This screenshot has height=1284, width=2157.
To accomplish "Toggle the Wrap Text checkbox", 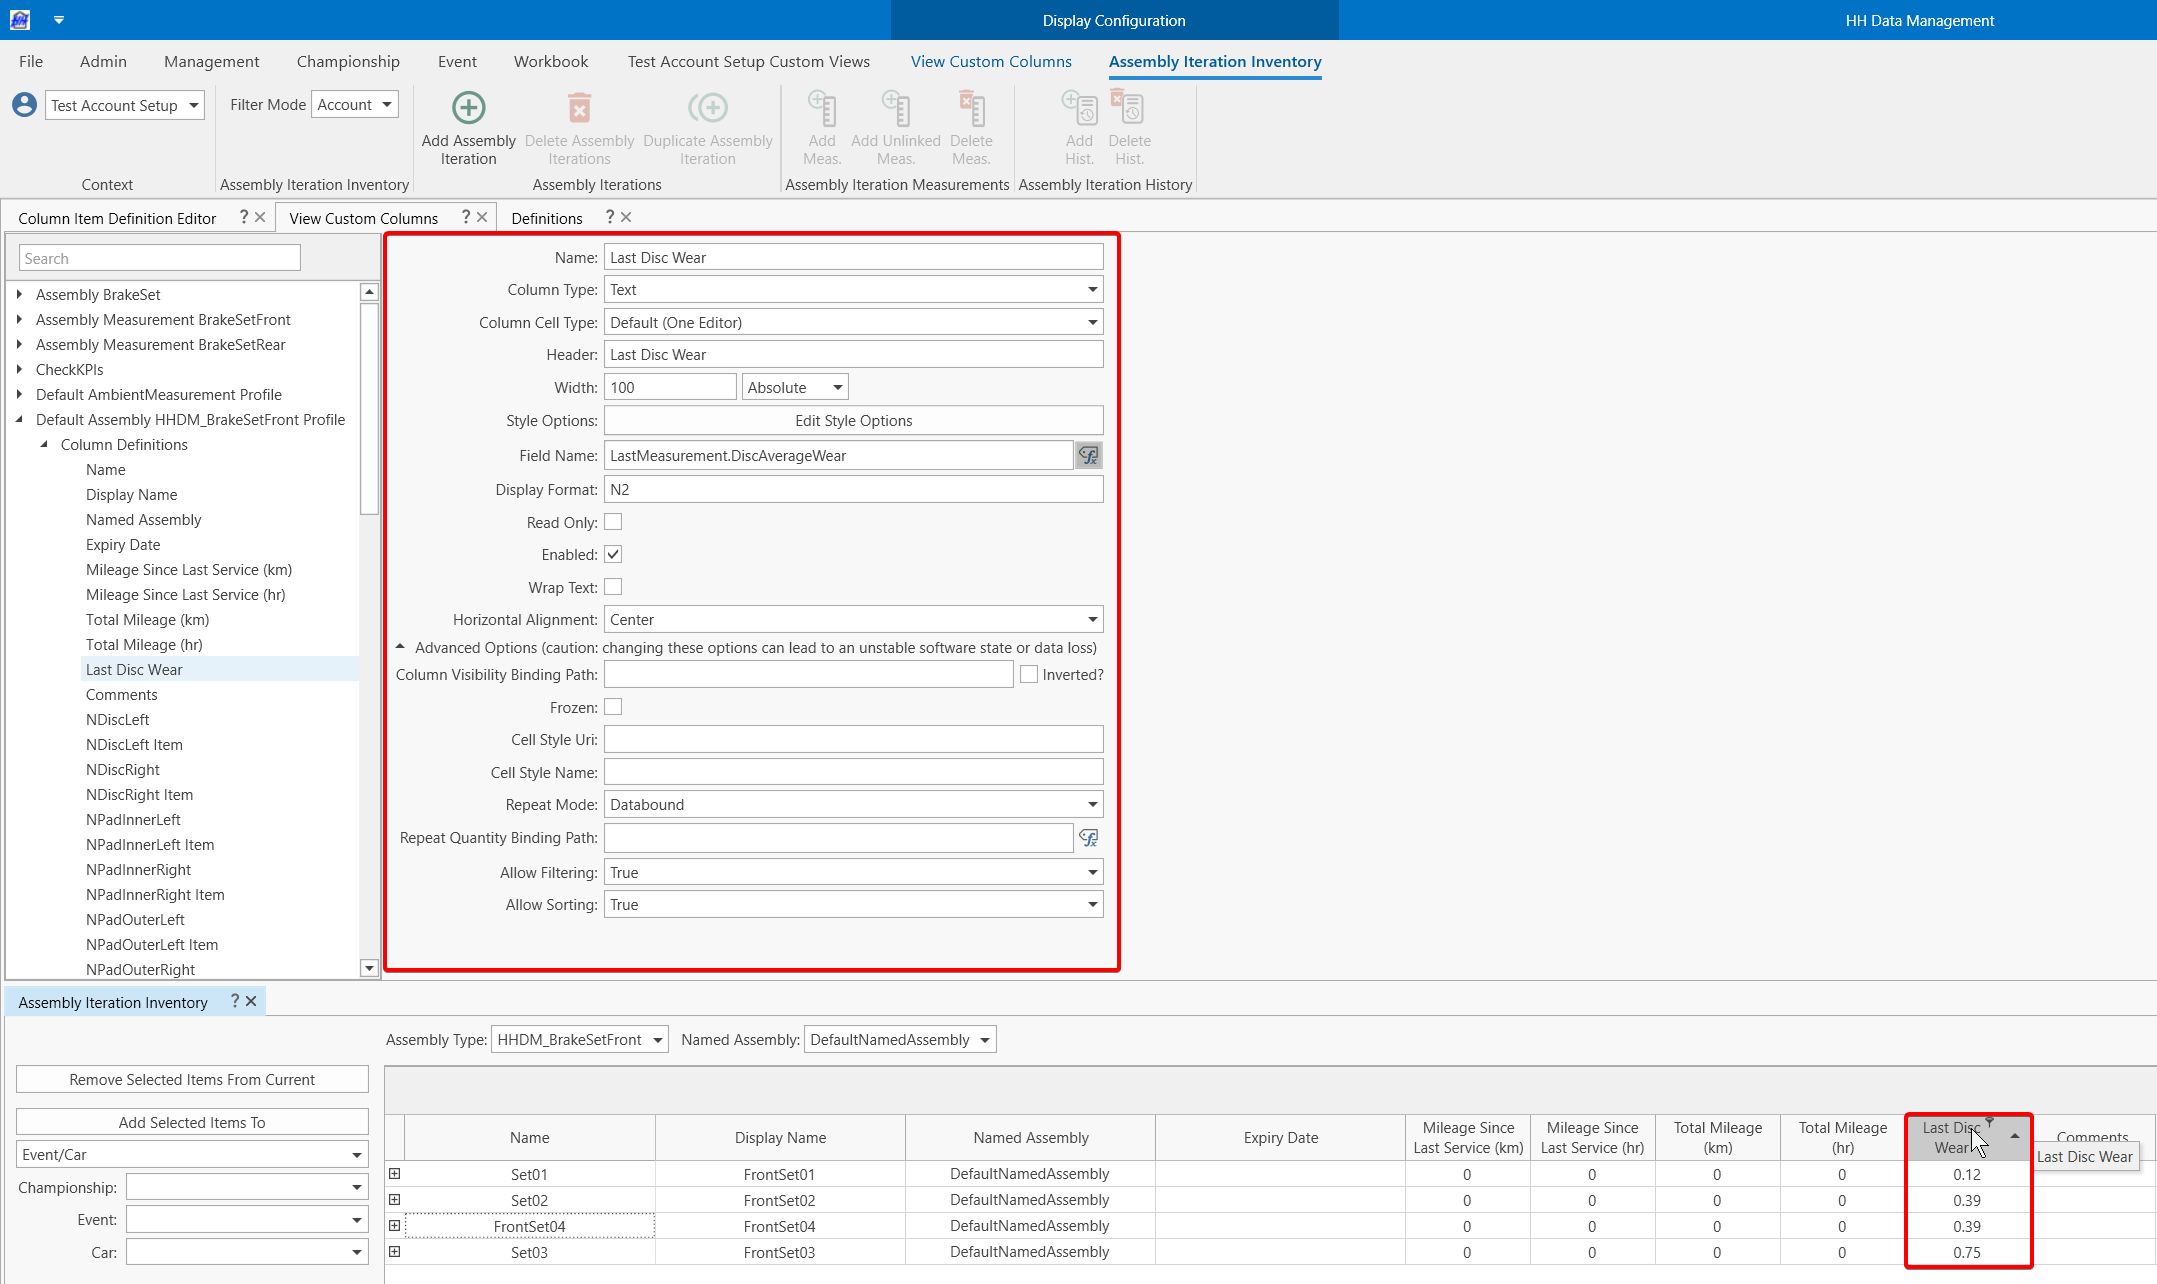I will coord(613,587).
